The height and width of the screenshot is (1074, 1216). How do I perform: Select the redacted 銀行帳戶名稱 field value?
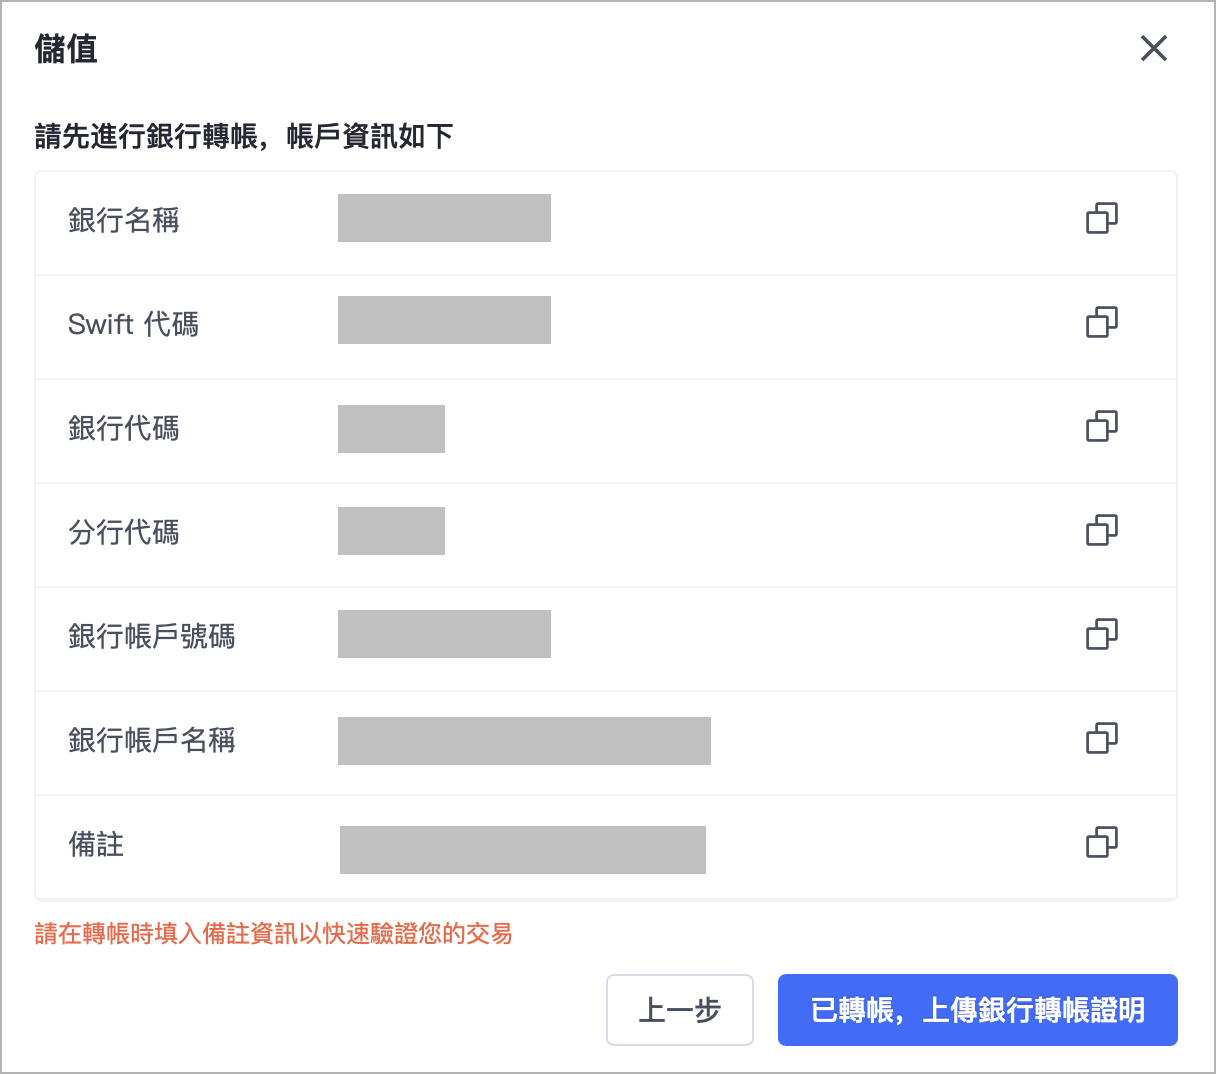tap(524, 741)
